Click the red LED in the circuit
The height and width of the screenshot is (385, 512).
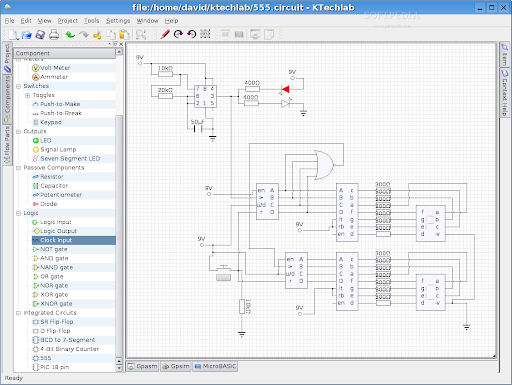point(285,89)
